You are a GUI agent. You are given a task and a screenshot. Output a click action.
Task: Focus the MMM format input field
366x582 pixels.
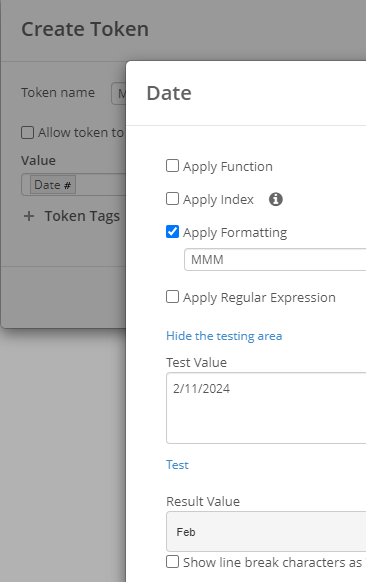(x=275, y=259)
